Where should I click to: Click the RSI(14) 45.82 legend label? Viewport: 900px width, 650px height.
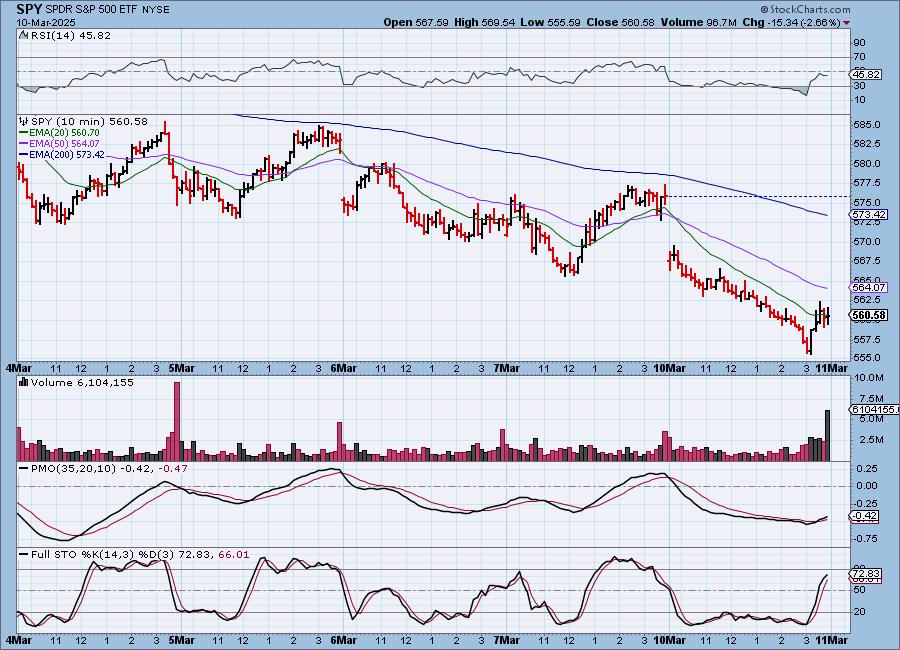pyautogui.click(x=71, y=35)
